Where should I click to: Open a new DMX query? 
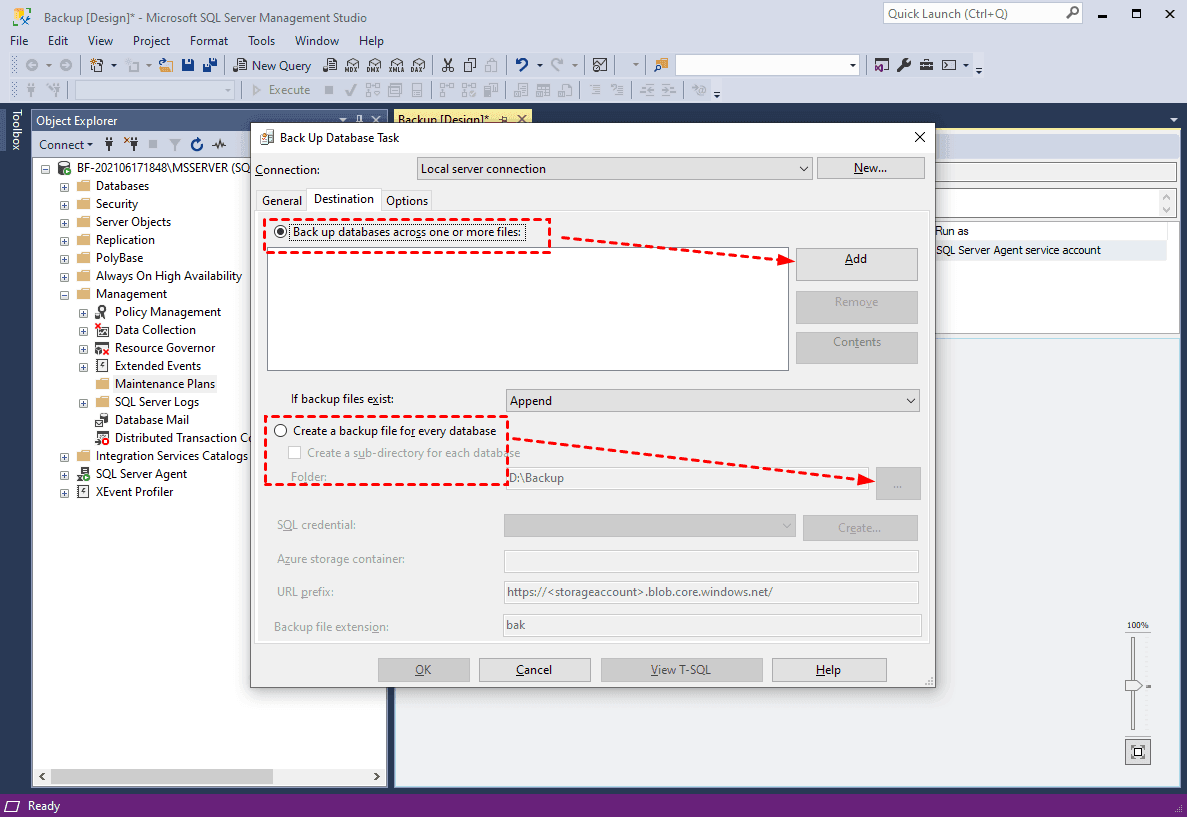374,65
